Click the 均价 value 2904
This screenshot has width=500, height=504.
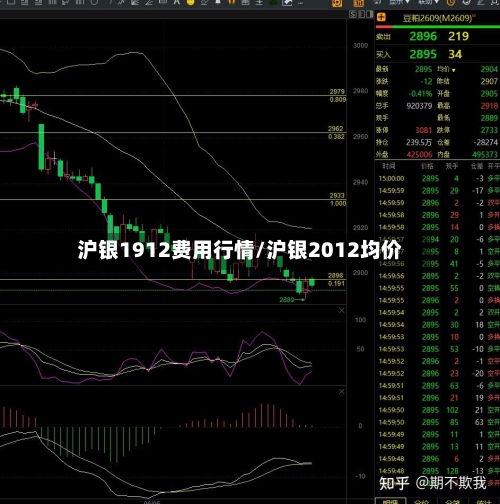pyautogui.click(x=489, y=69)
